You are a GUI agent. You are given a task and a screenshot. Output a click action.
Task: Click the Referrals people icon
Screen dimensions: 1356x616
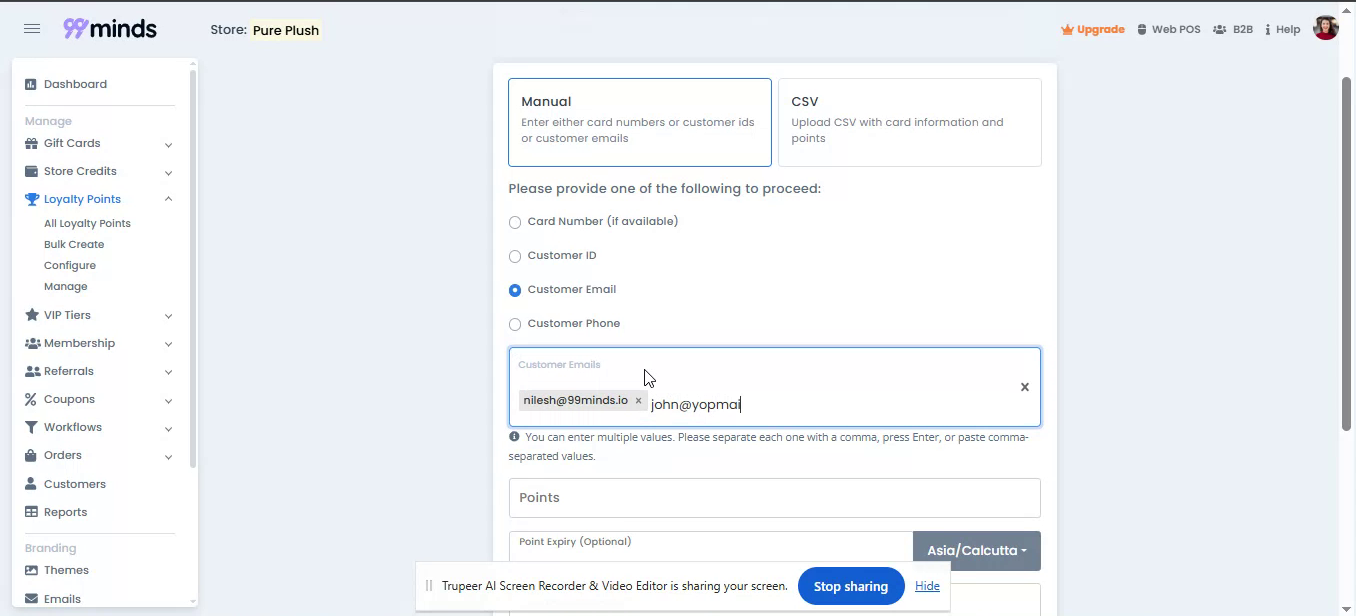coord(32,371)
